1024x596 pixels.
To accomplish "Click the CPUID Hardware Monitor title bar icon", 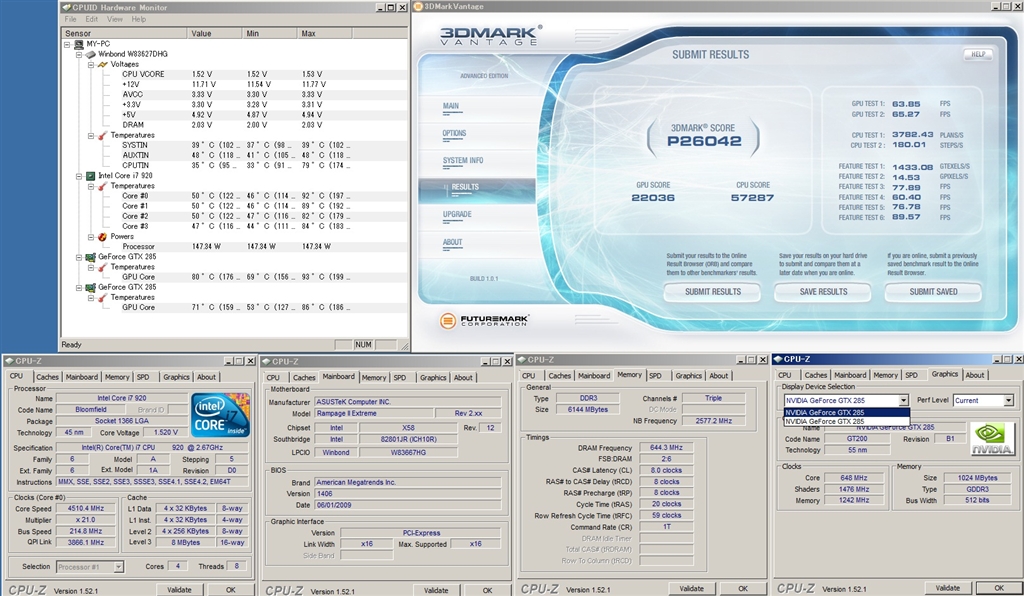I will coord(66,7).
